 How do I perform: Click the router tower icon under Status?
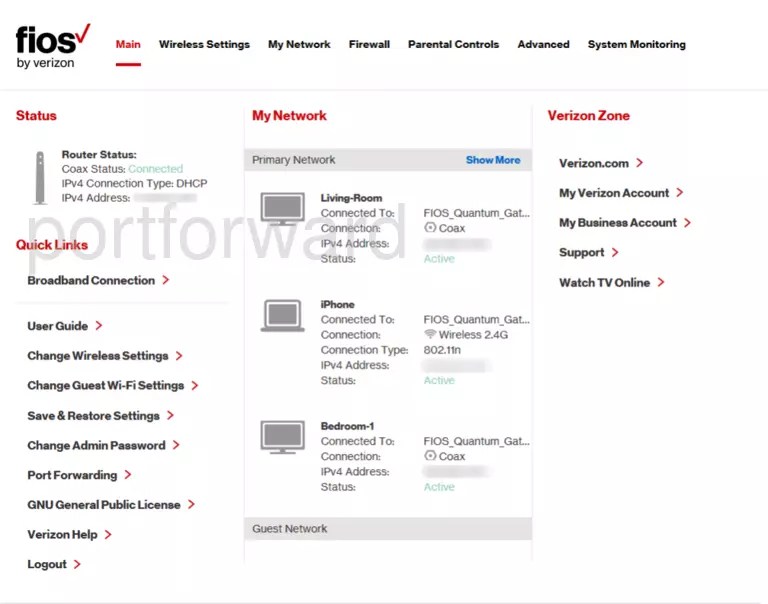click(40, 177)
